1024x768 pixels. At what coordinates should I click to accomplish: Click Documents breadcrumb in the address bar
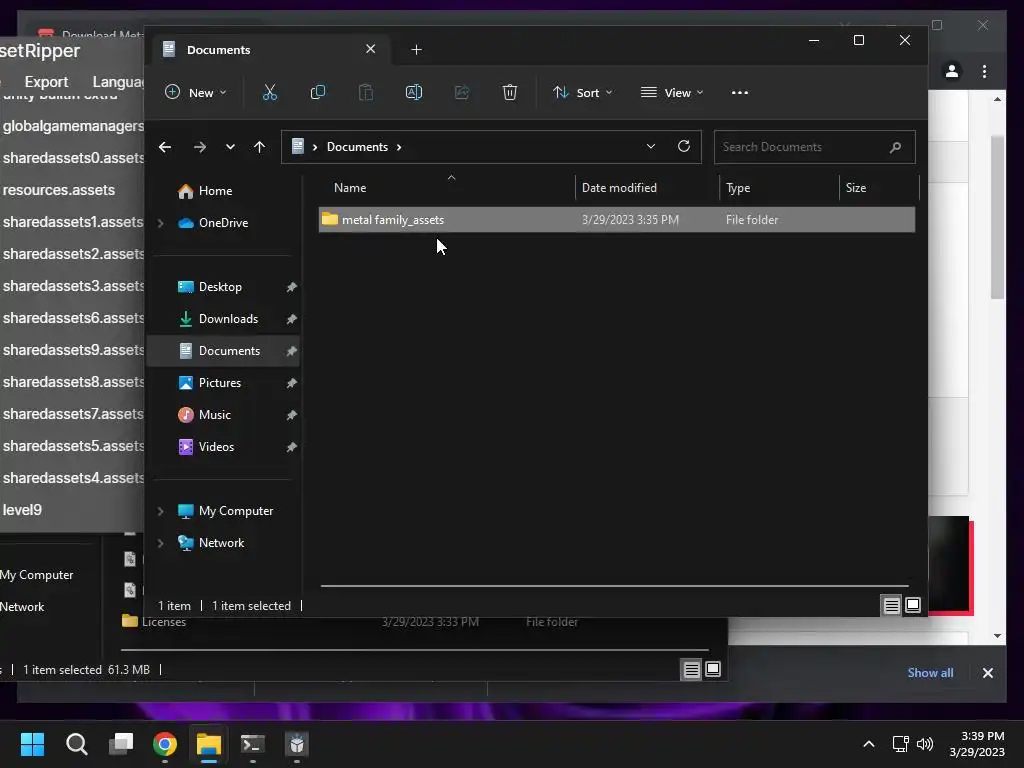pyautogui.click(x=357, y=147)
